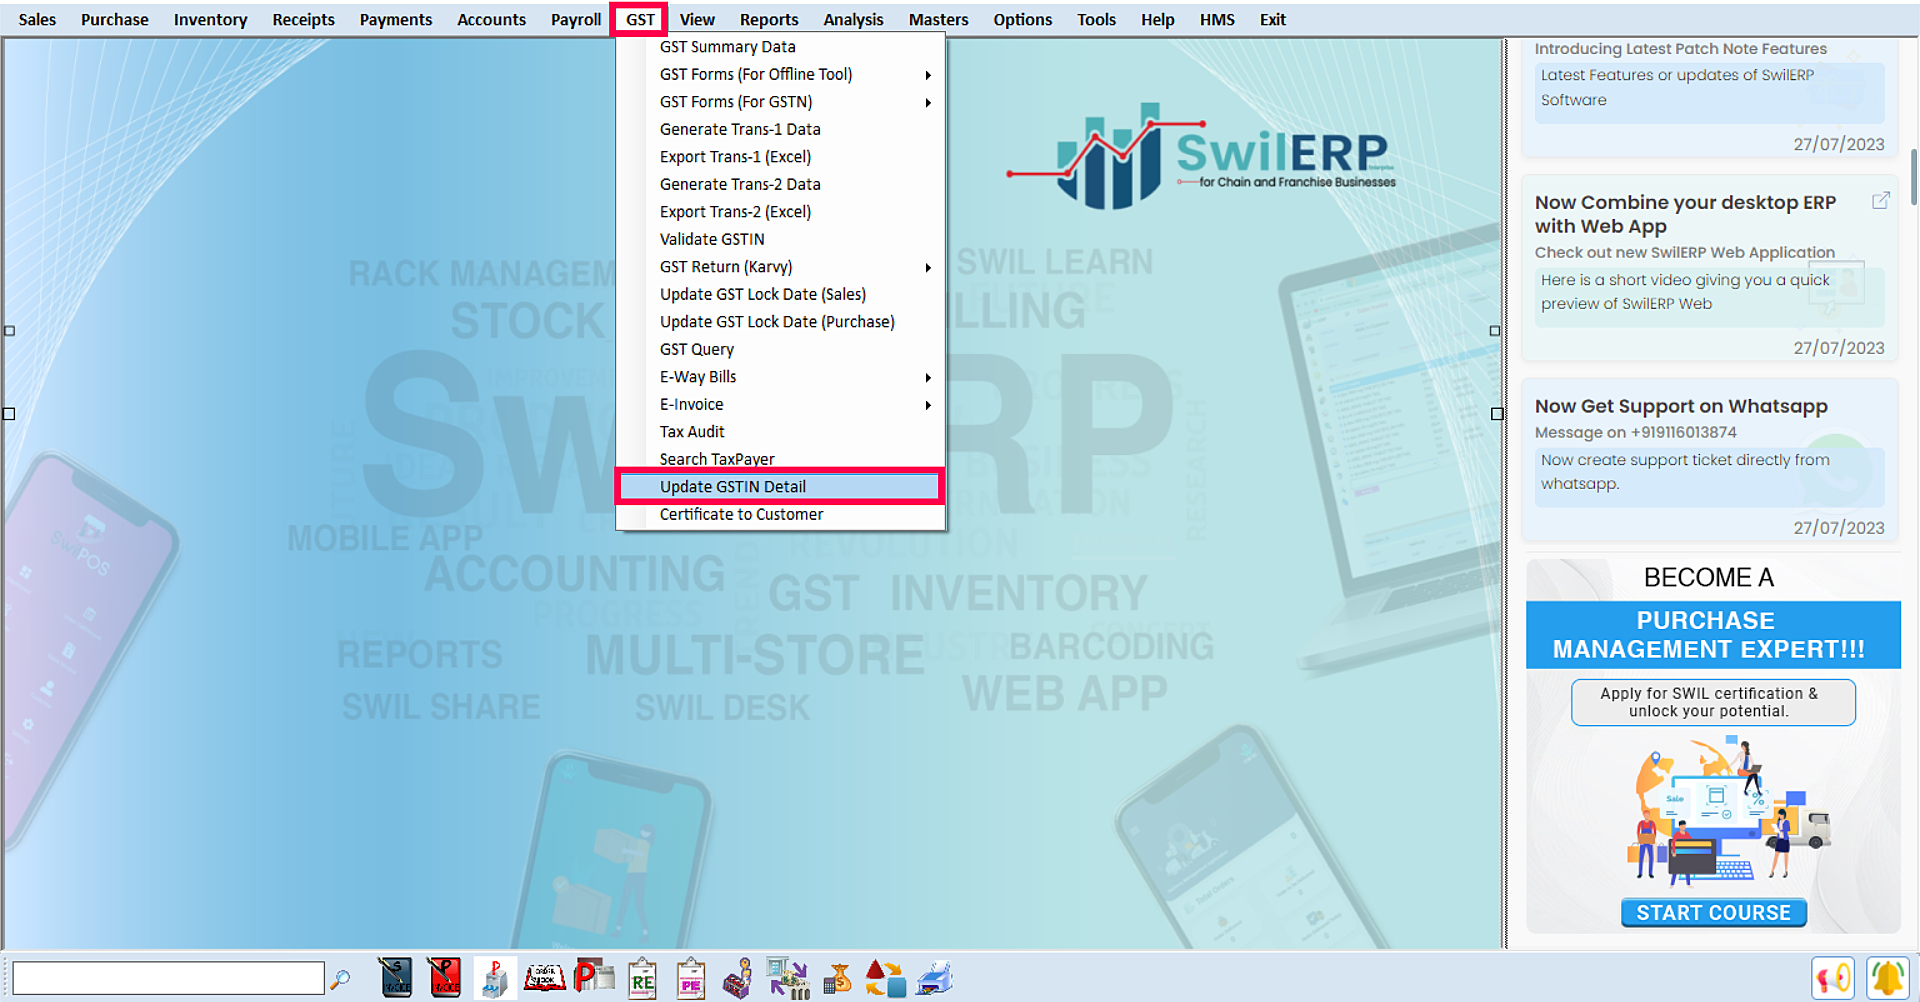Open the green RE clipboard icon
1920x1002 pixels.
(642, 978)
